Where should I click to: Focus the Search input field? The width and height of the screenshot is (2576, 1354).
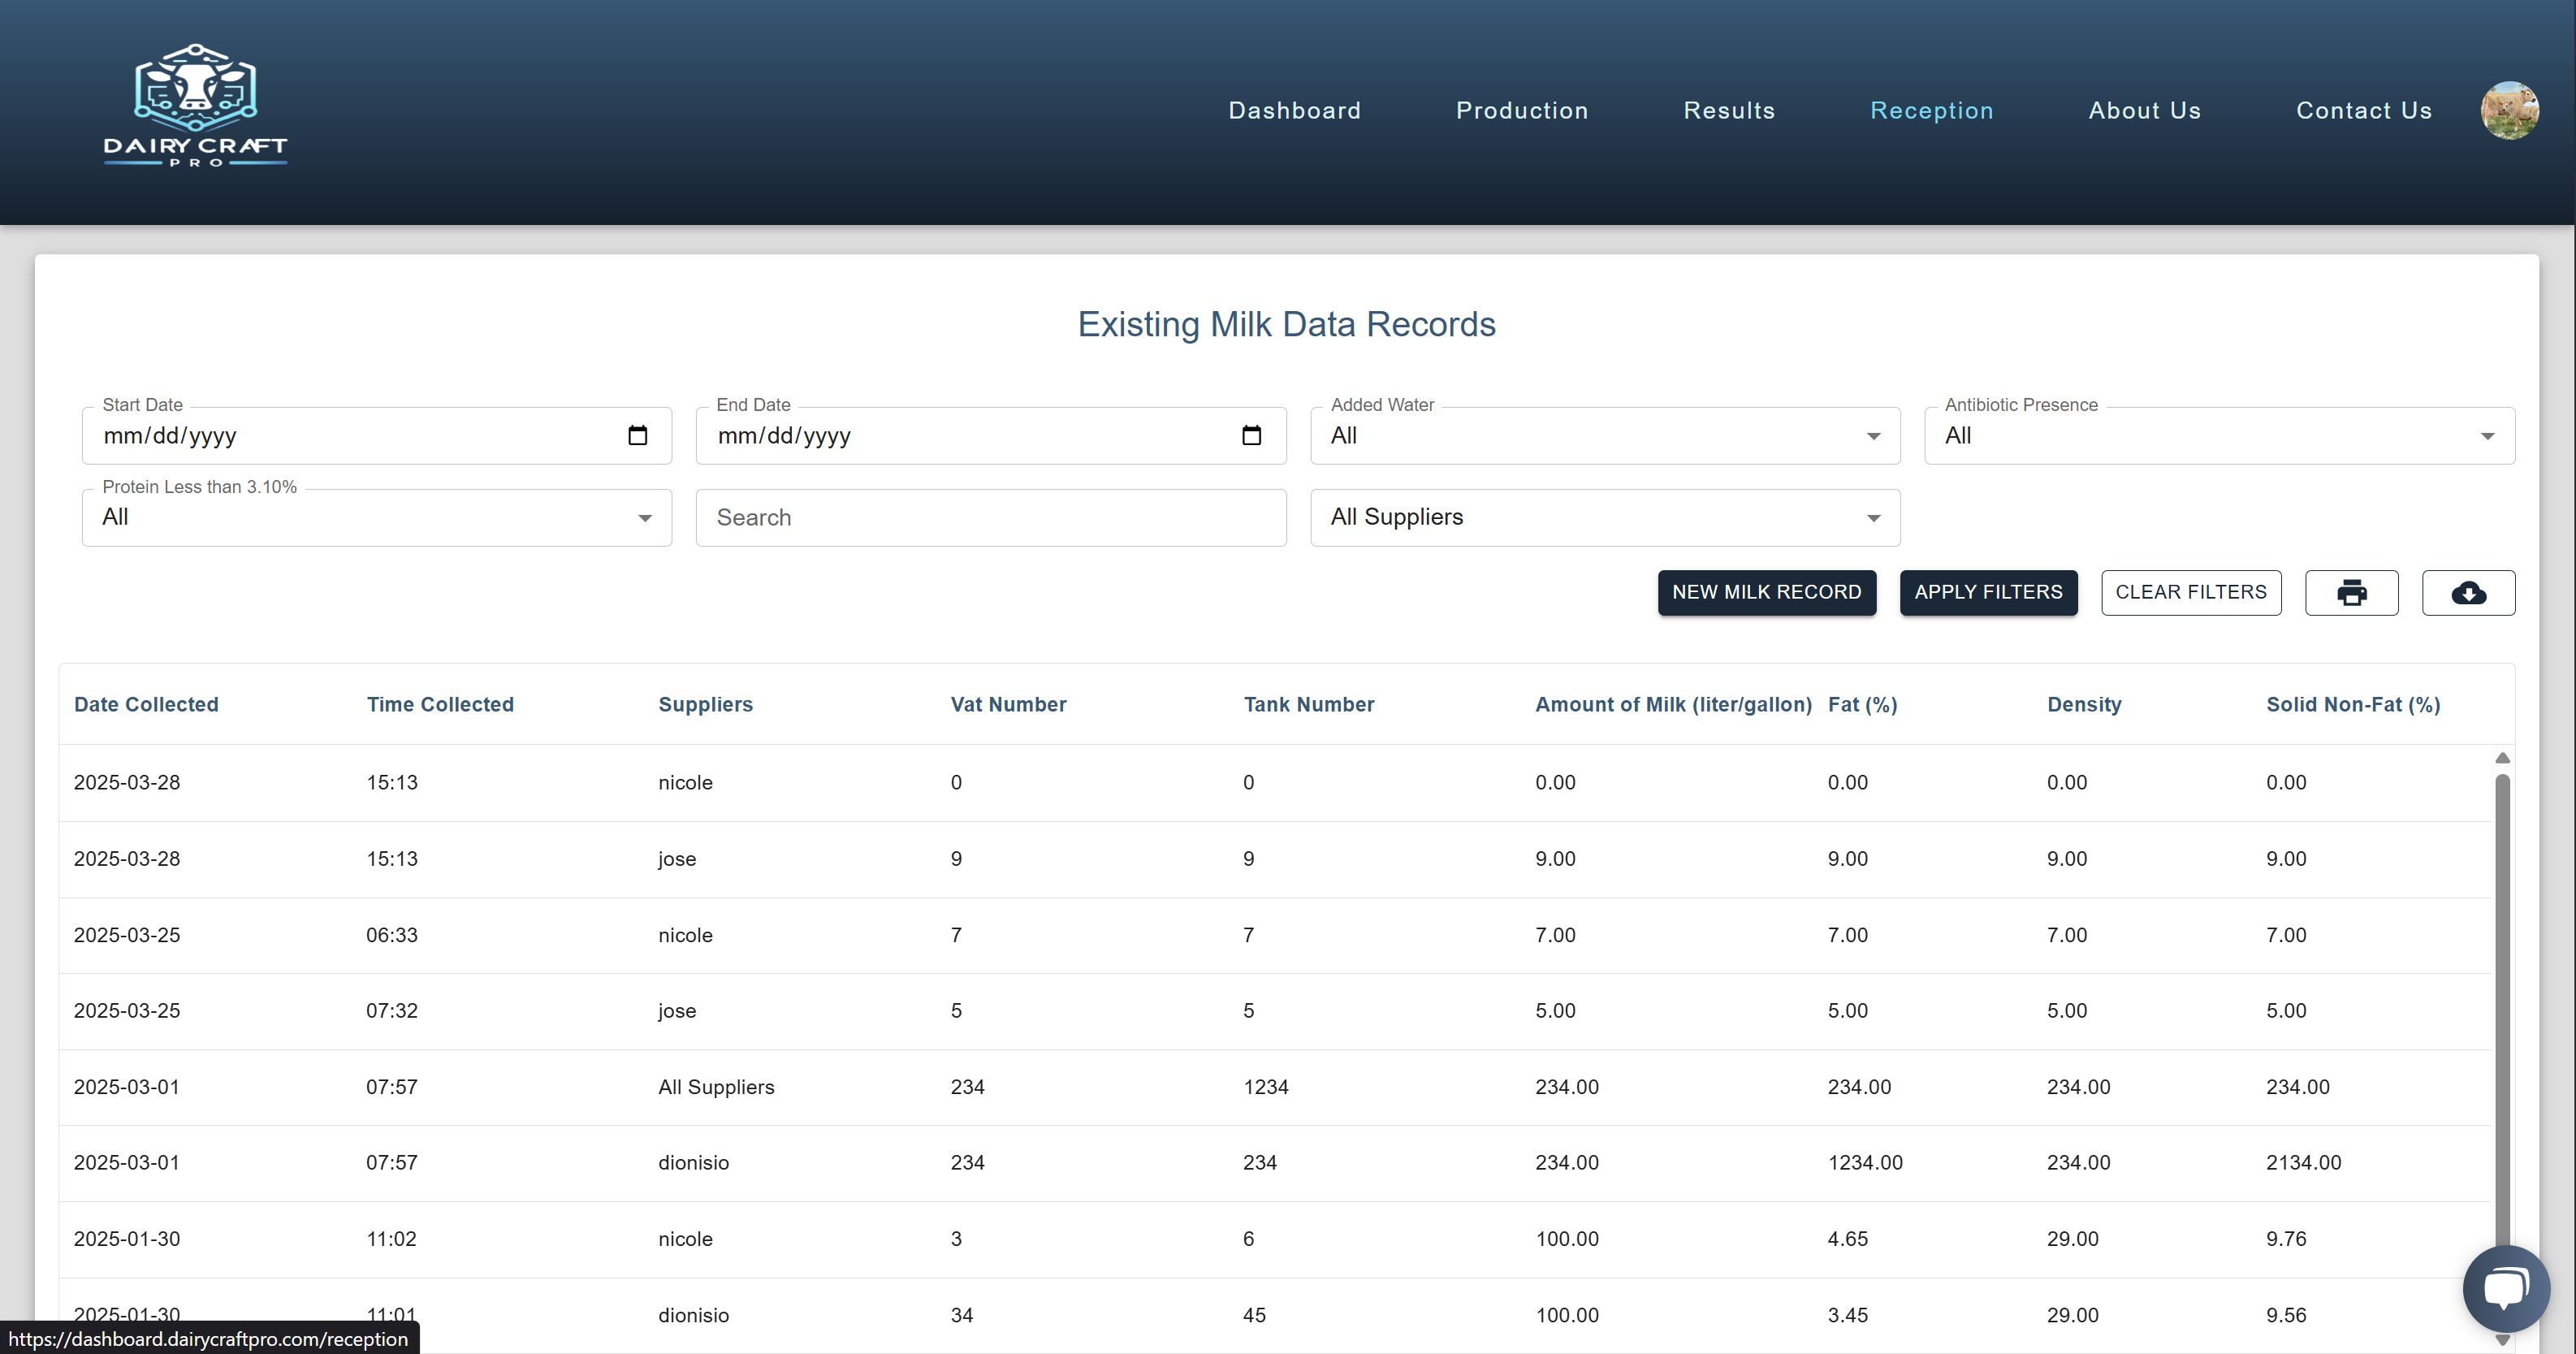[990, 518]
